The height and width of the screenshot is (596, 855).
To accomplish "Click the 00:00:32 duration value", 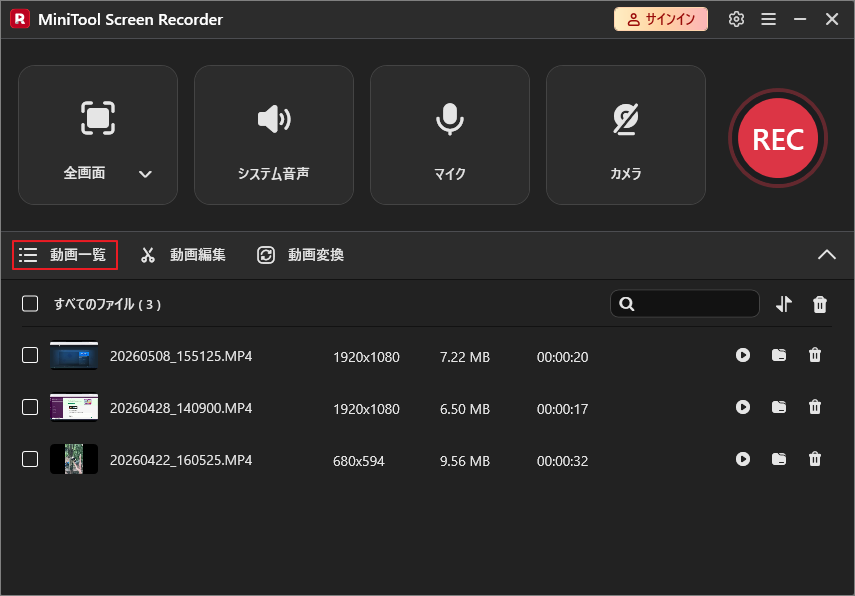I will pyautogui.click(x=562, y=461).
